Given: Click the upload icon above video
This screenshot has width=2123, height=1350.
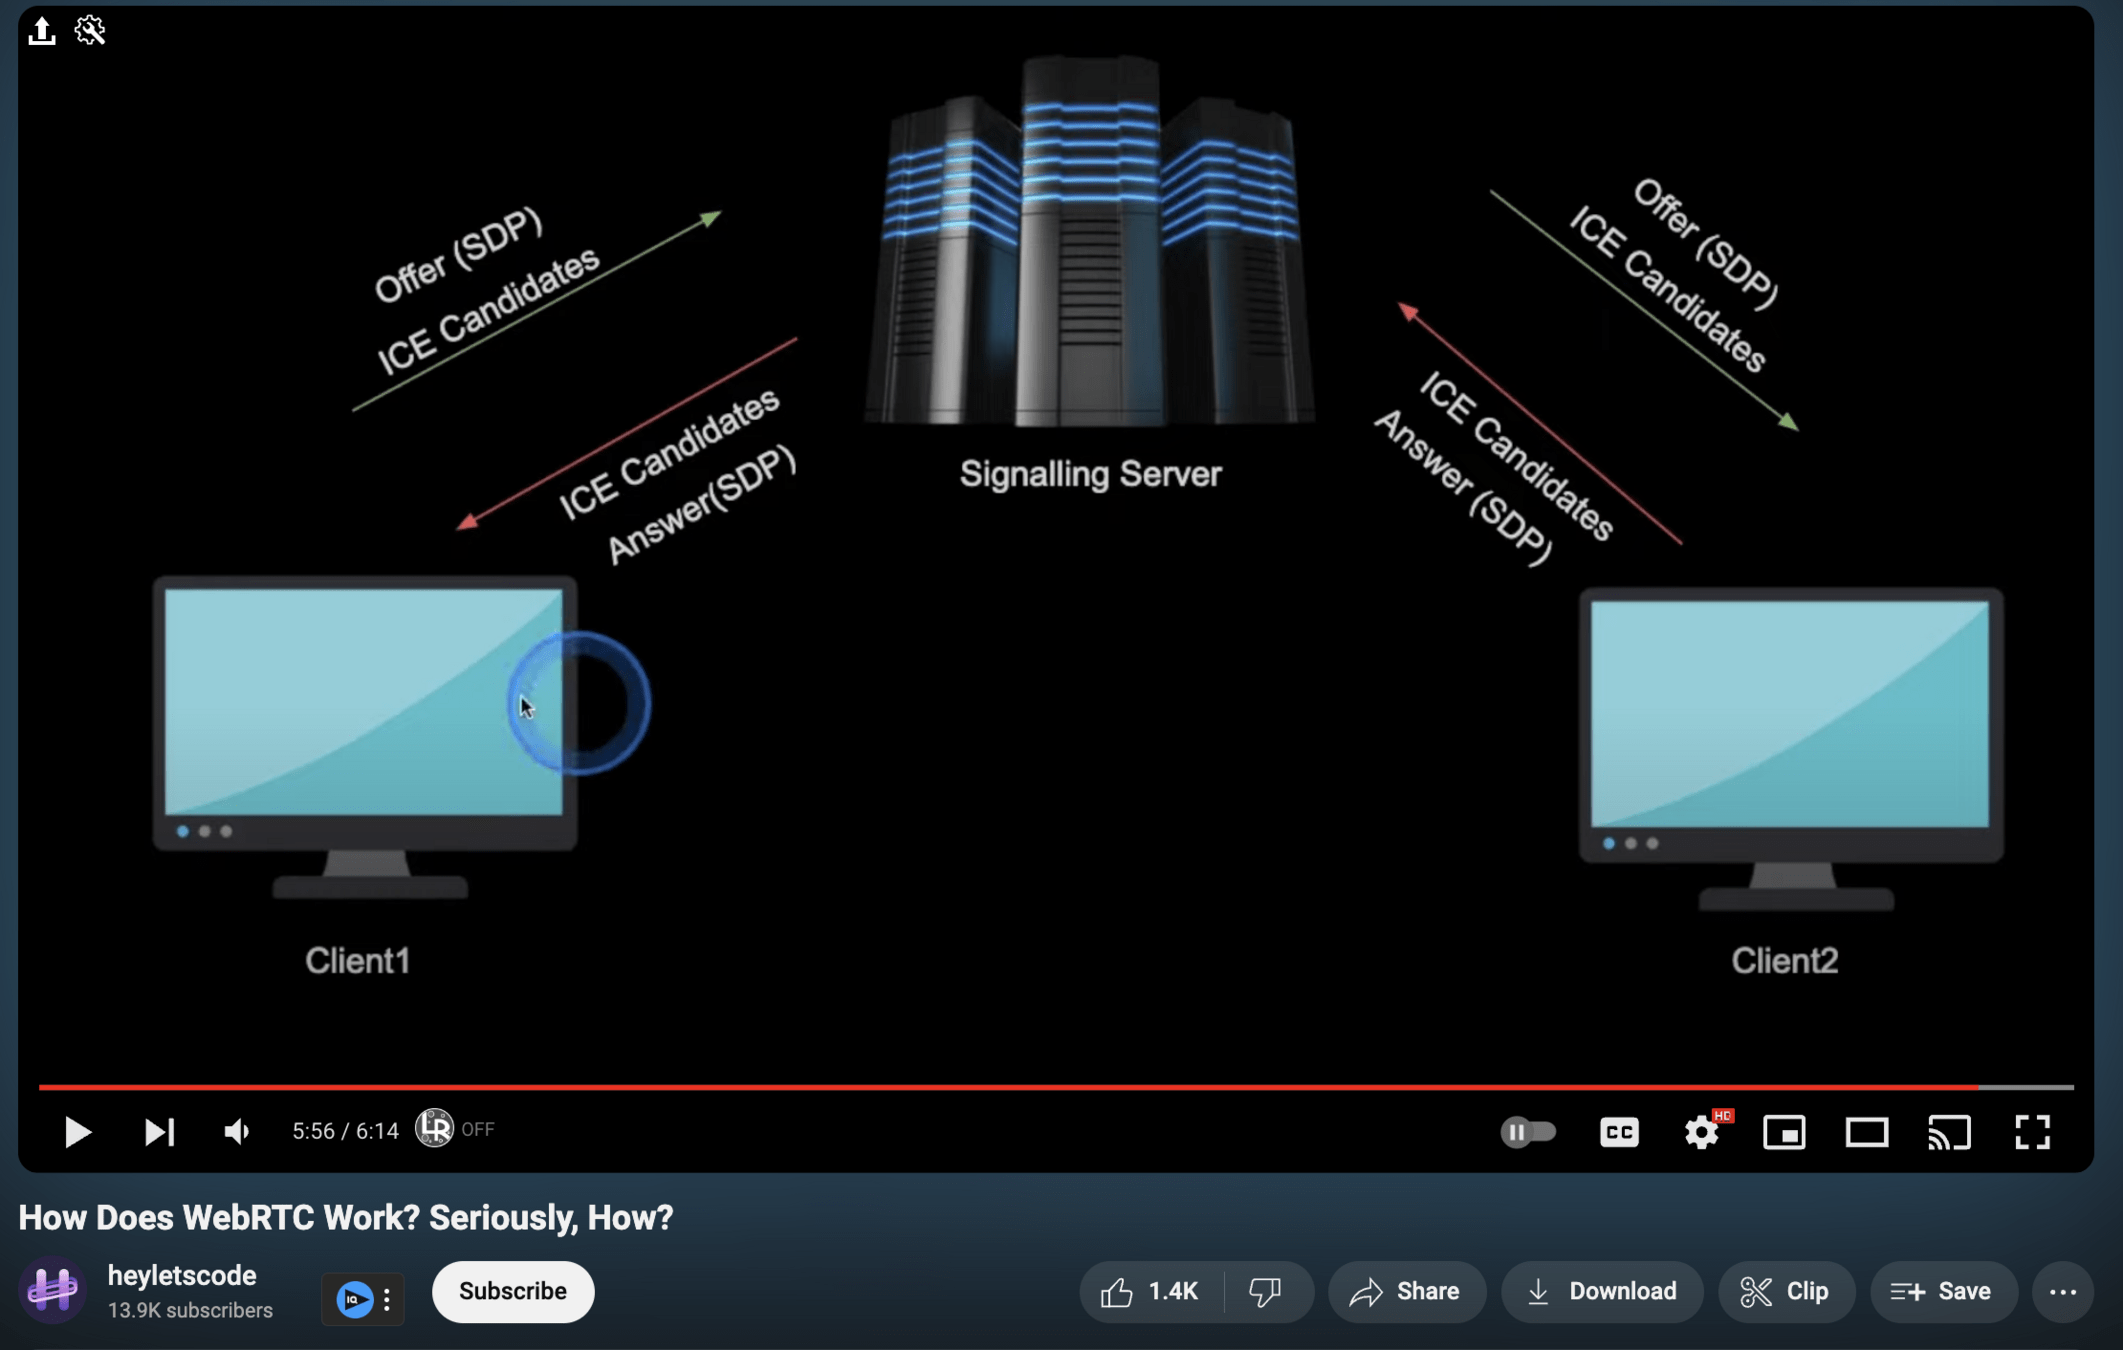Looking at the screenshot, I should (x=42, y=30).
